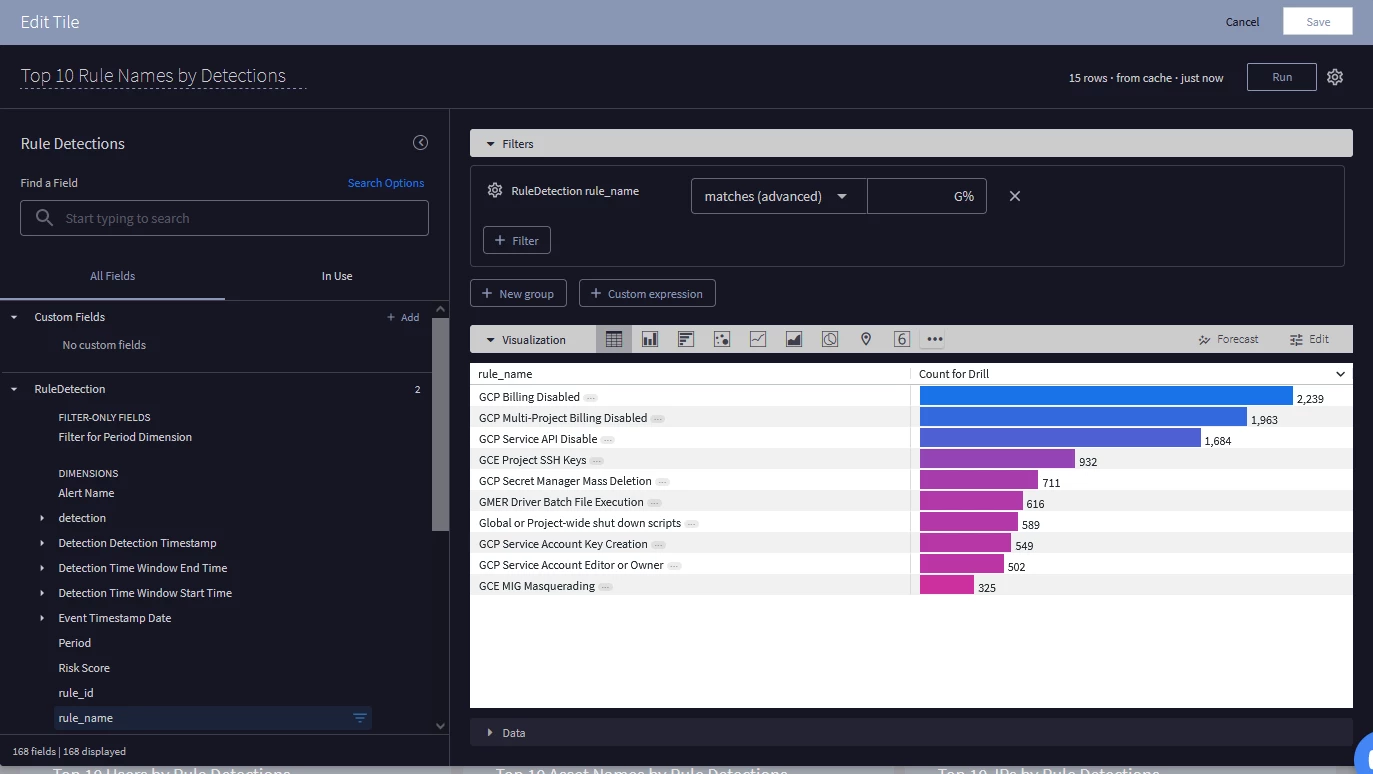Remove the rule_name filter with X

pyautogui.click(x=1015, y=196)
